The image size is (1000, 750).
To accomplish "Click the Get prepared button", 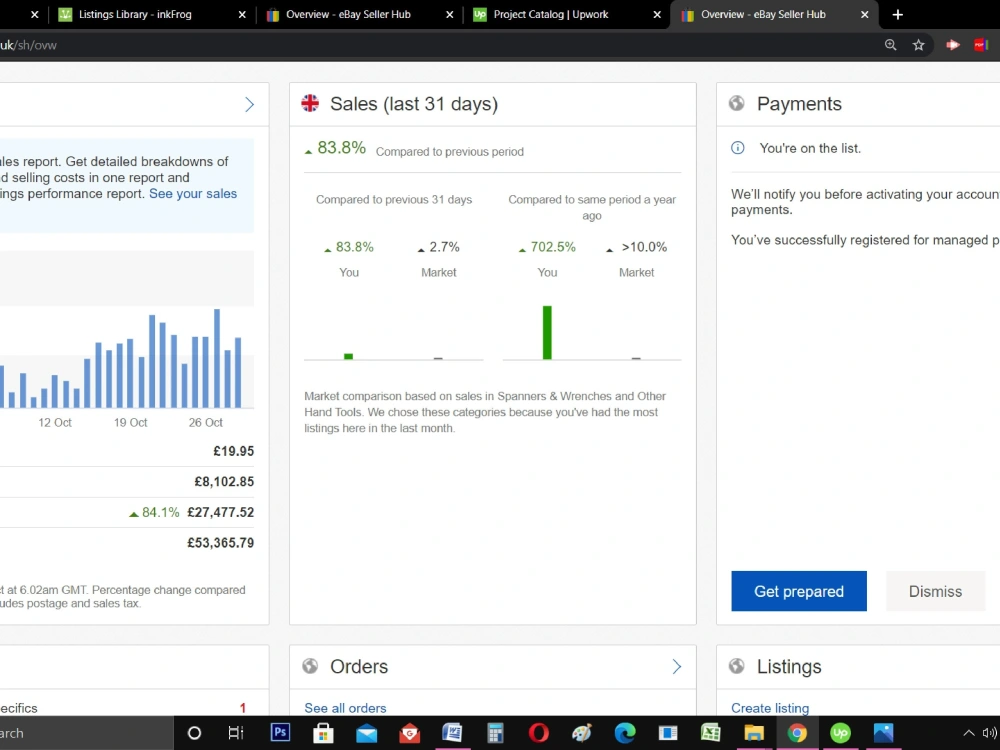I will [798, 591].
